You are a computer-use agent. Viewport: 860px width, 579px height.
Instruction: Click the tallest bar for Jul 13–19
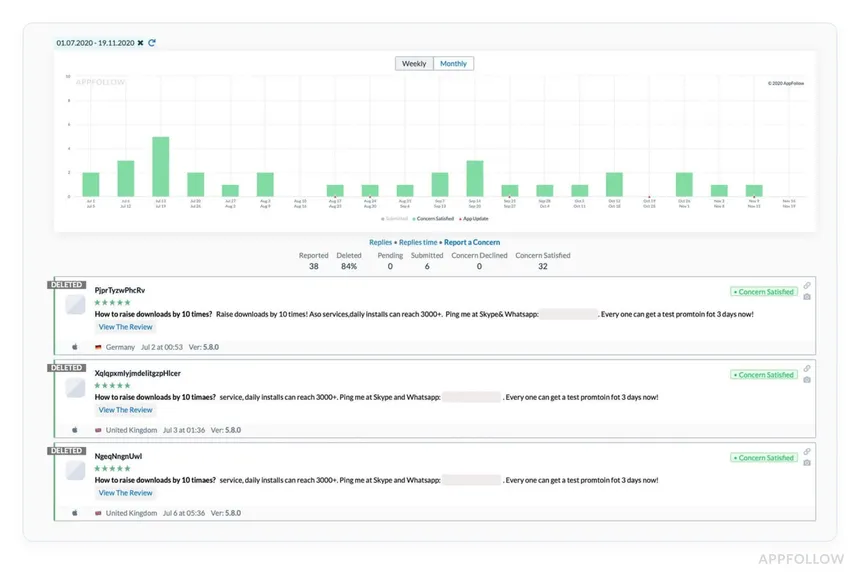pos(160,166)
